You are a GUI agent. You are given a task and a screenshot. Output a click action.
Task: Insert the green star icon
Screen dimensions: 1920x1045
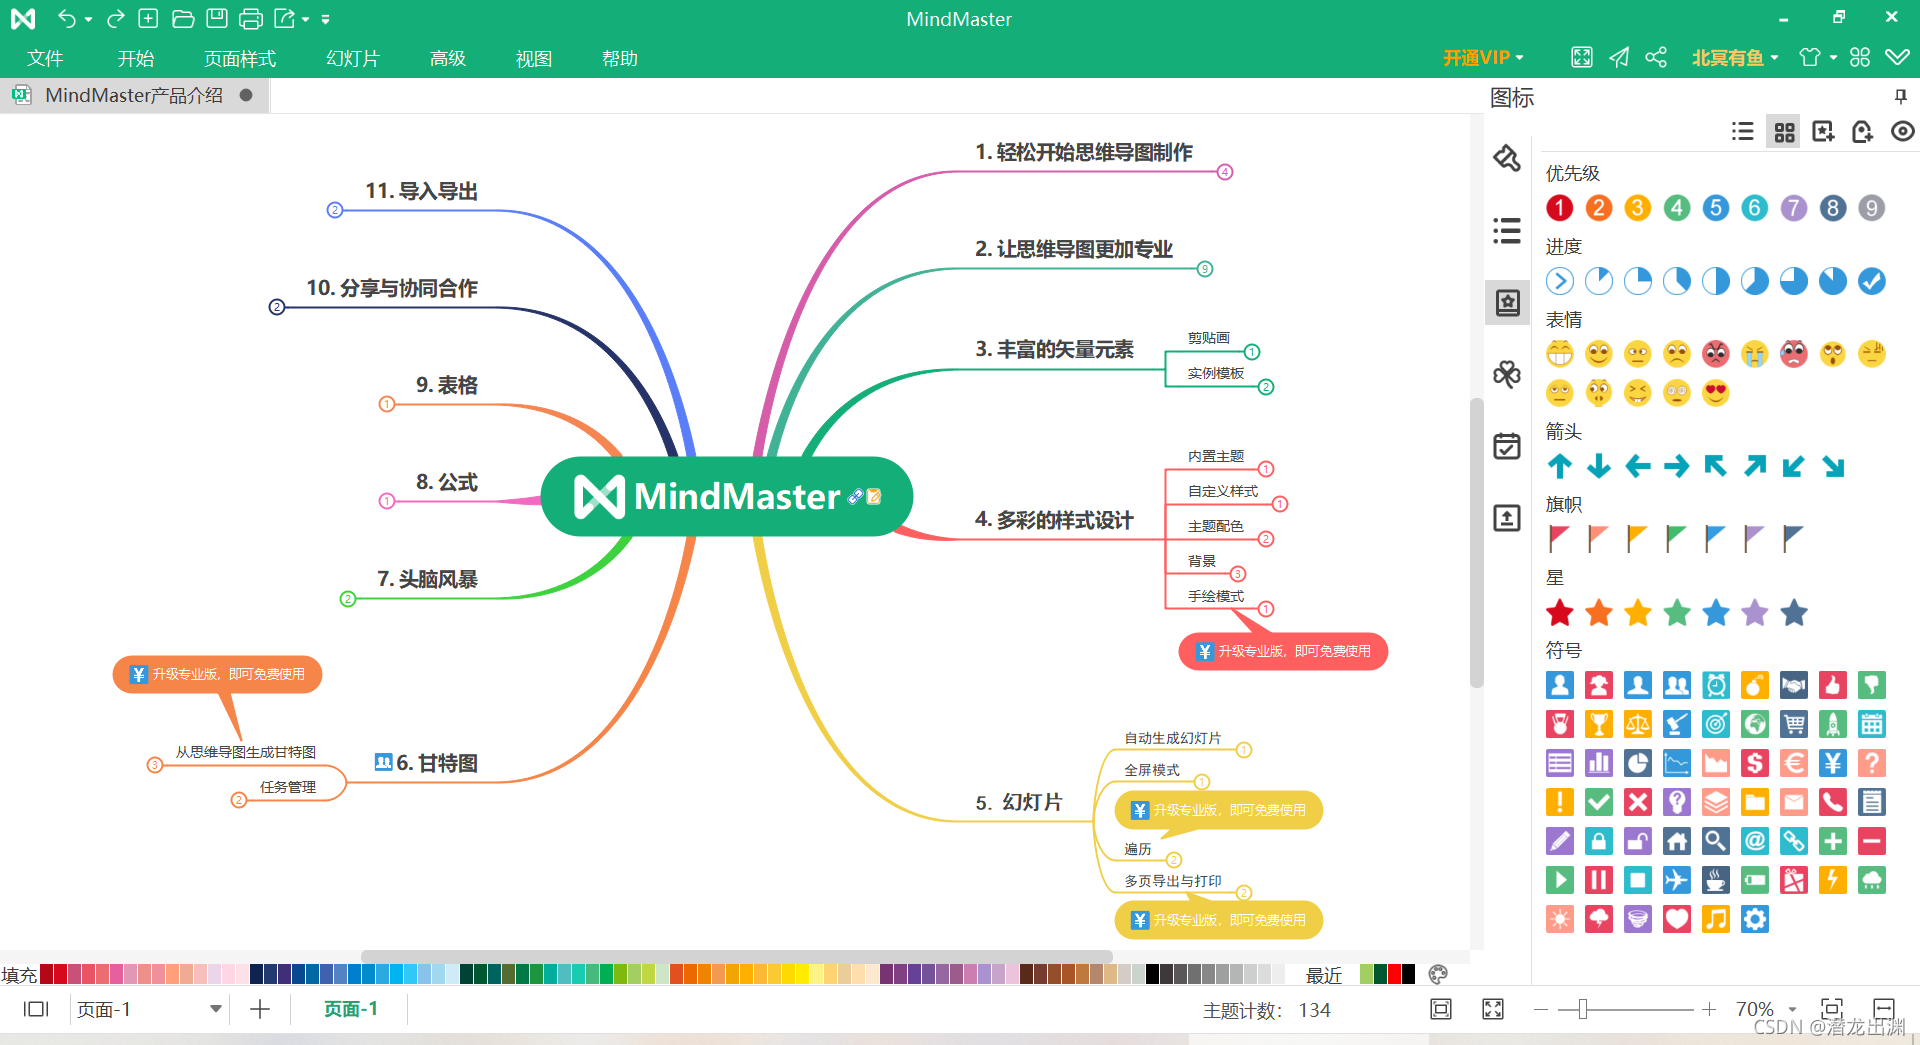(x=1677, y=612)
